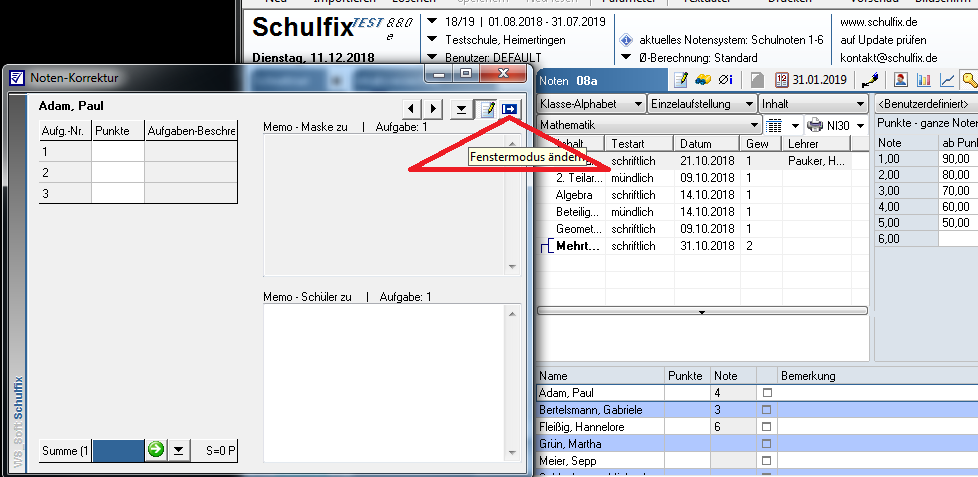Image resolution: width=978 pixels, height=477 pixels.
Task: Select the bold Mehrt... test row
Action: click(702, 246)
